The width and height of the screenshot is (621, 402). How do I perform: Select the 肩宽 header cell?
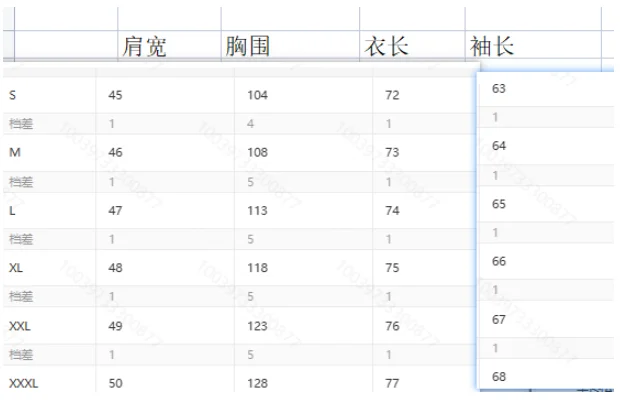169,46
